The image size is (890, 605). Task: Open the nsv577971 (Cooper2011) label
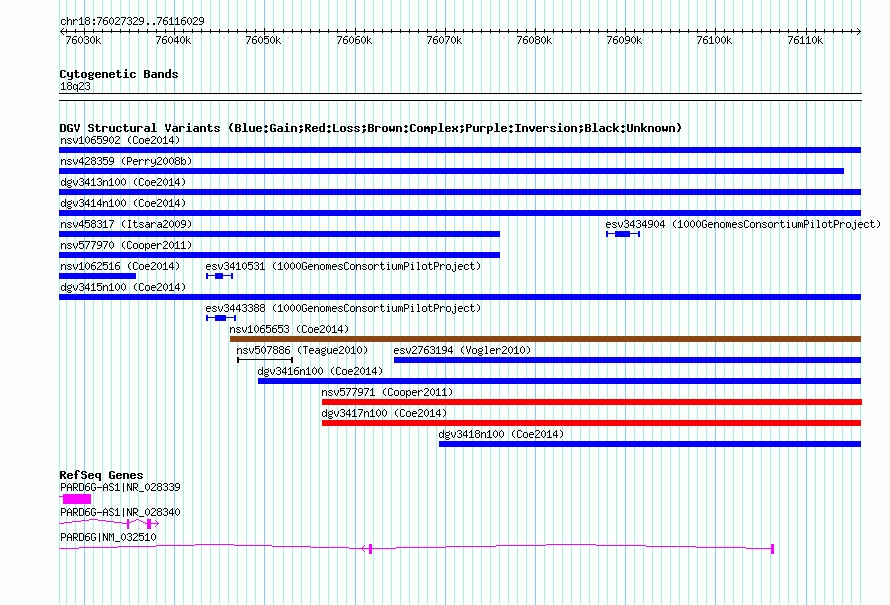click(x=387, y=392)
